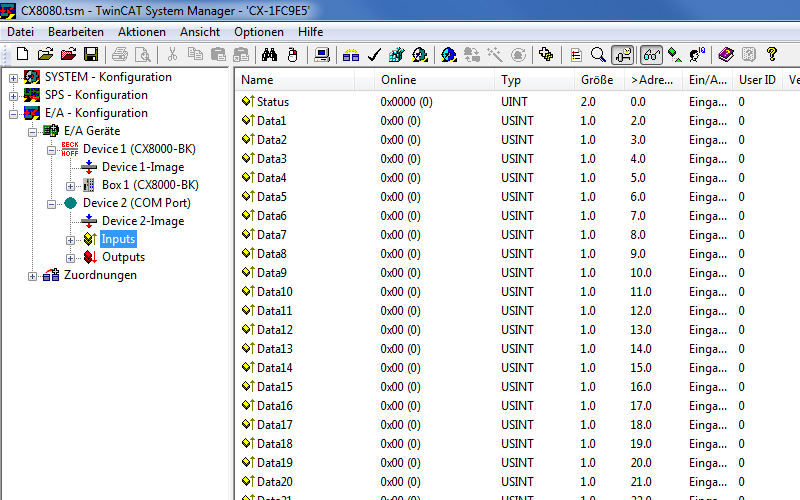This screenshot has width=800, height=500.
Task: Open an existing configuration file
Action: [x=45, y=54]
